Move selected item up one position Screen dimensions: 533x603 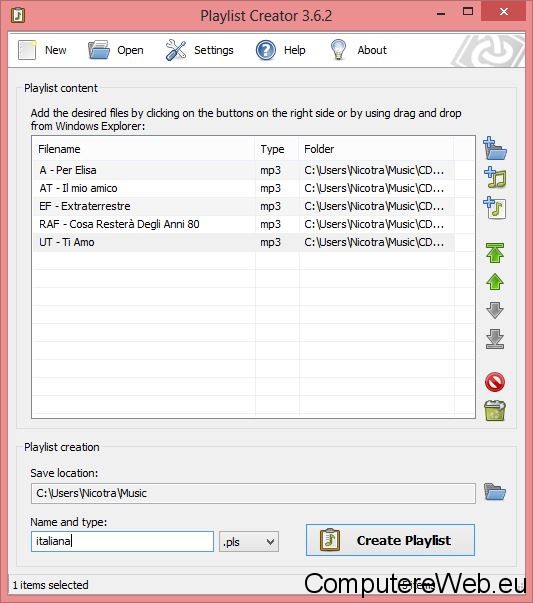click(495, 282)
